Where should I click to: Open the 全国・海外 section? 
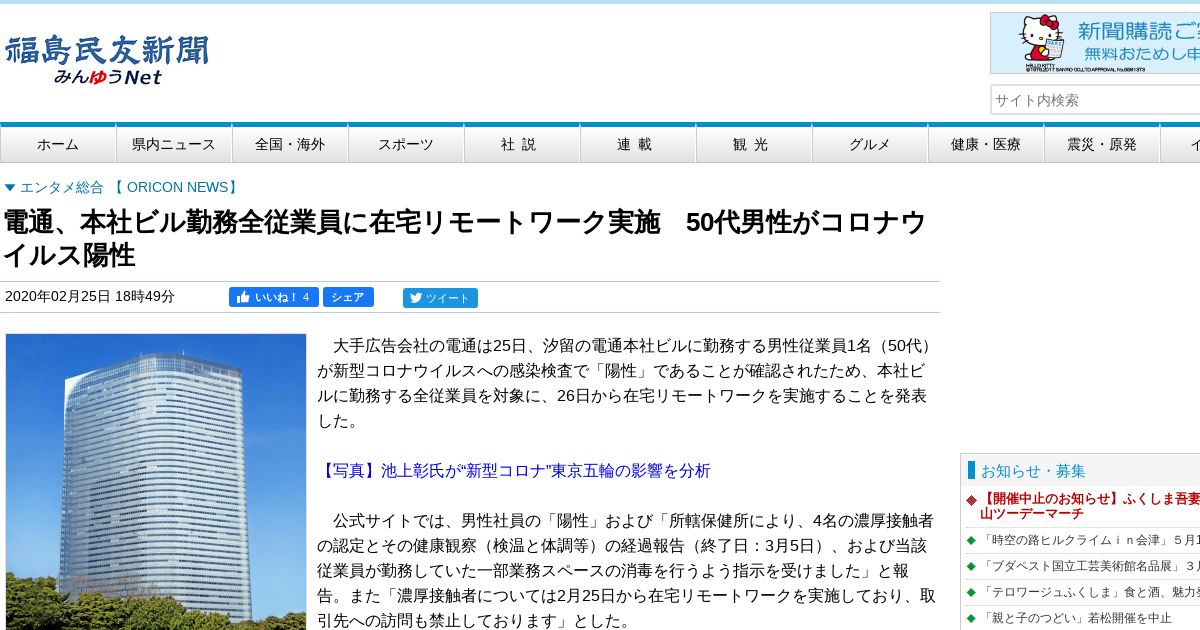[290, 144]
